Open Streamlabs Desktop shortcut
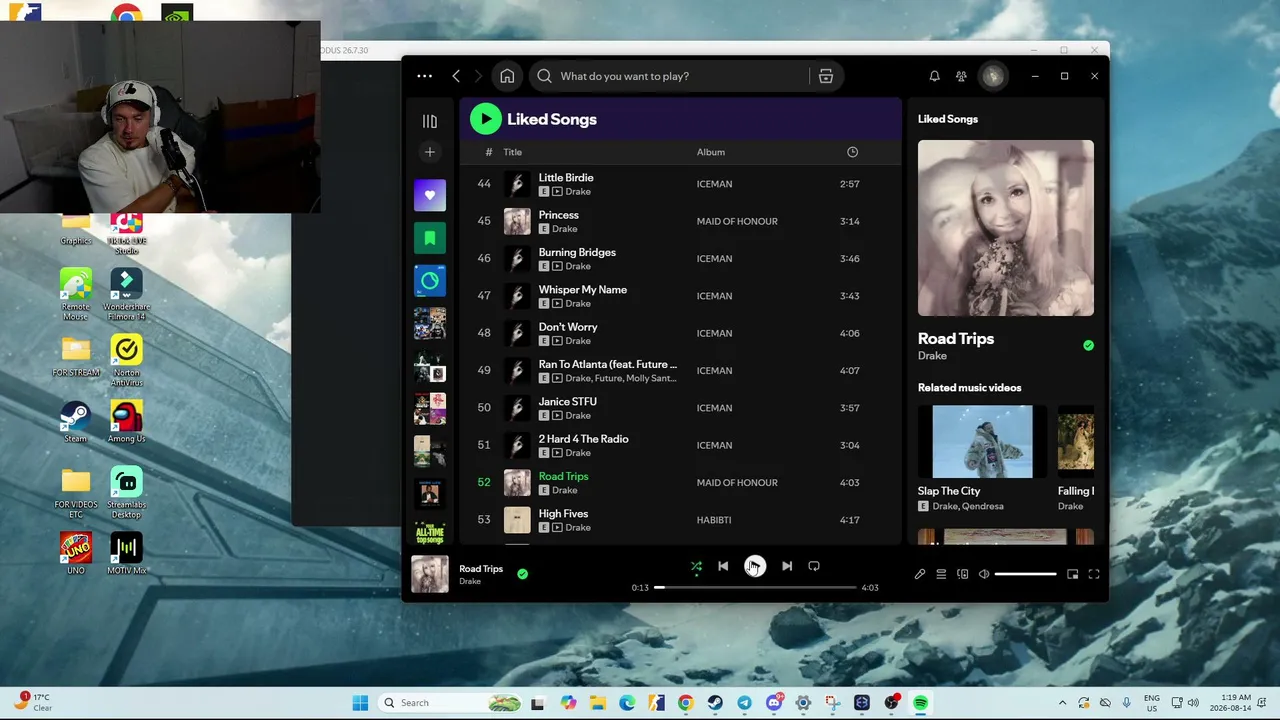This screenshot has height=720, width=1280. 127,492
